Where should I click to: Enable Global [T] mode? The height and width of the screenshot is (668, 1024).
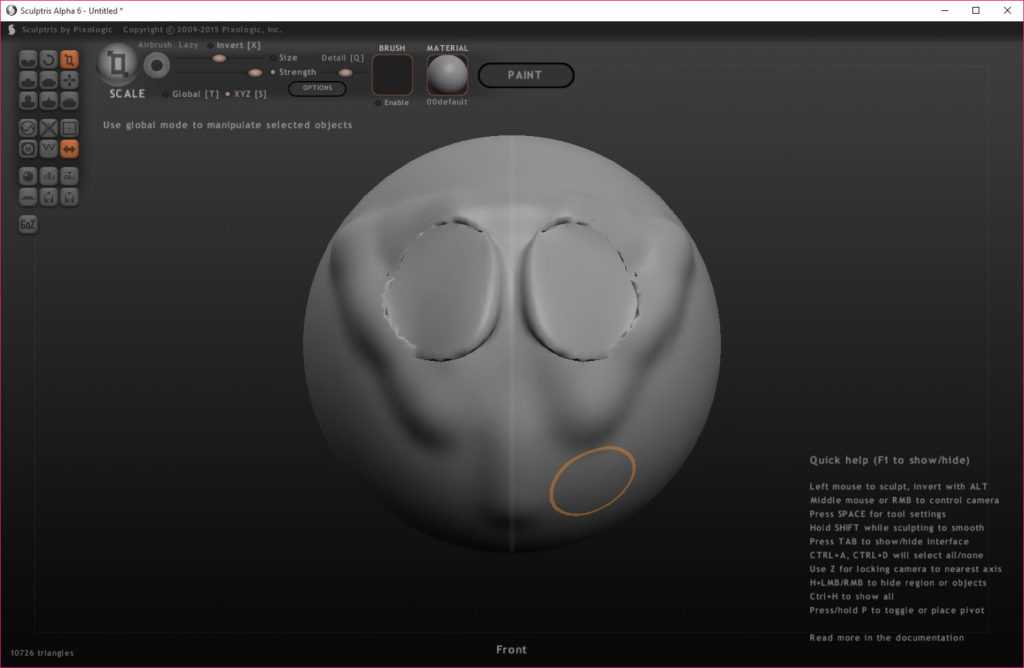click(x=191, y=94)
